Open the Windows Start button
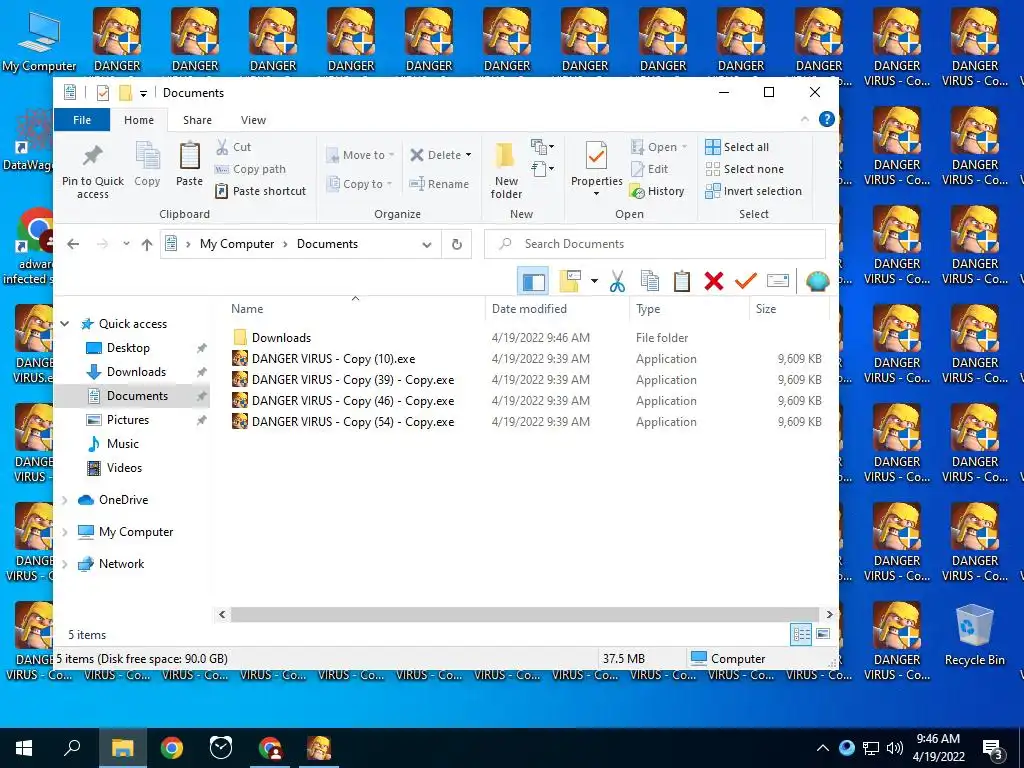1024x768 pixels. (24, 748)
